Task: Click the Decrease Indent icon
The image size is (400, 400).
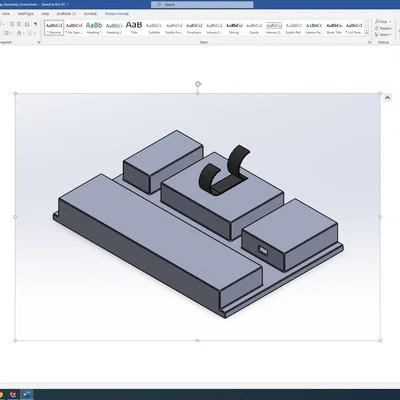Action: click(x=12, y=24)
